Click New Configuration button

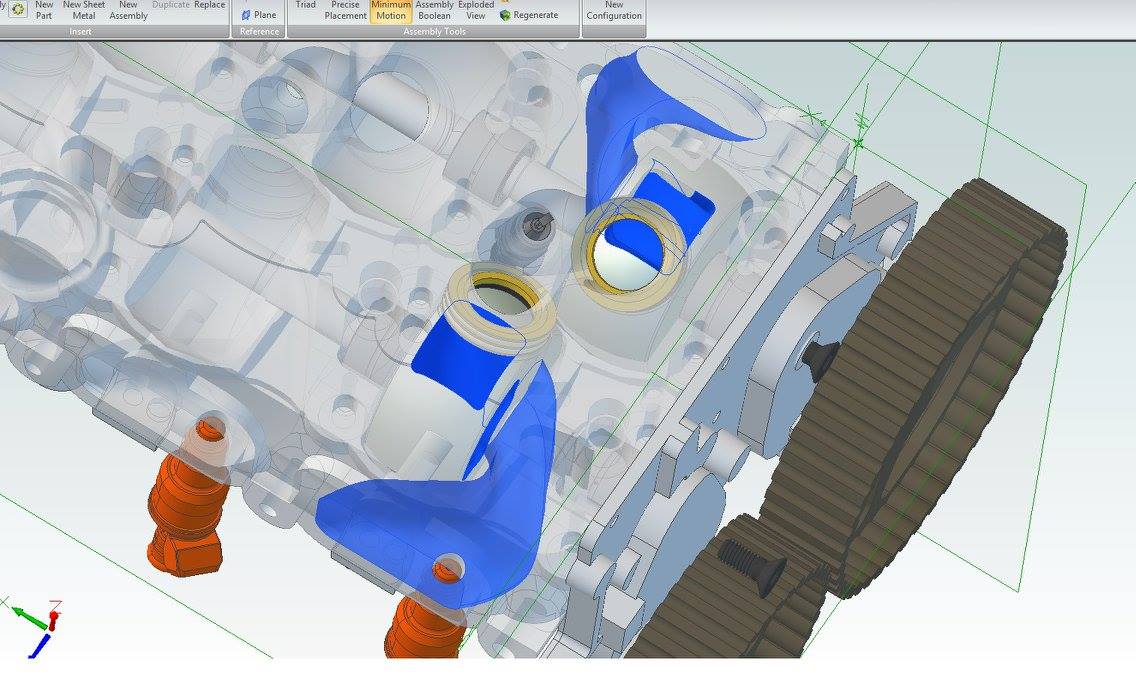tap(614, 10)
